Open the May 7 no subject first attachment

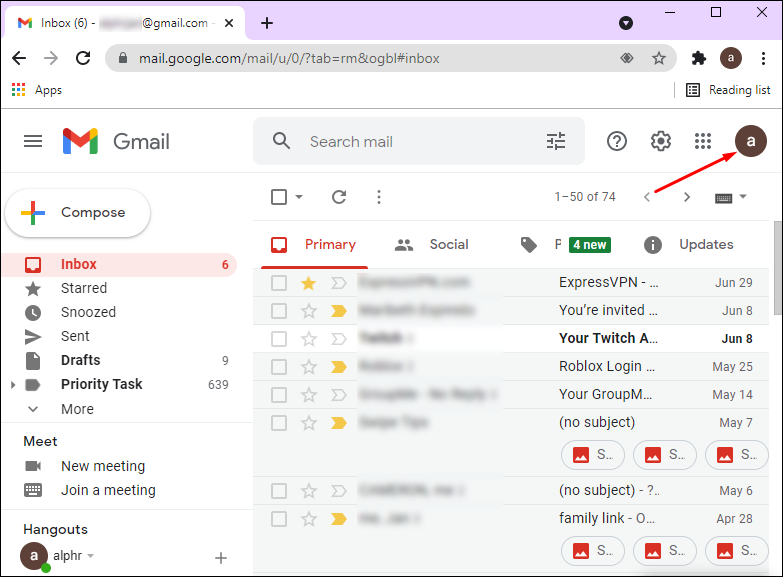(593, 455)
